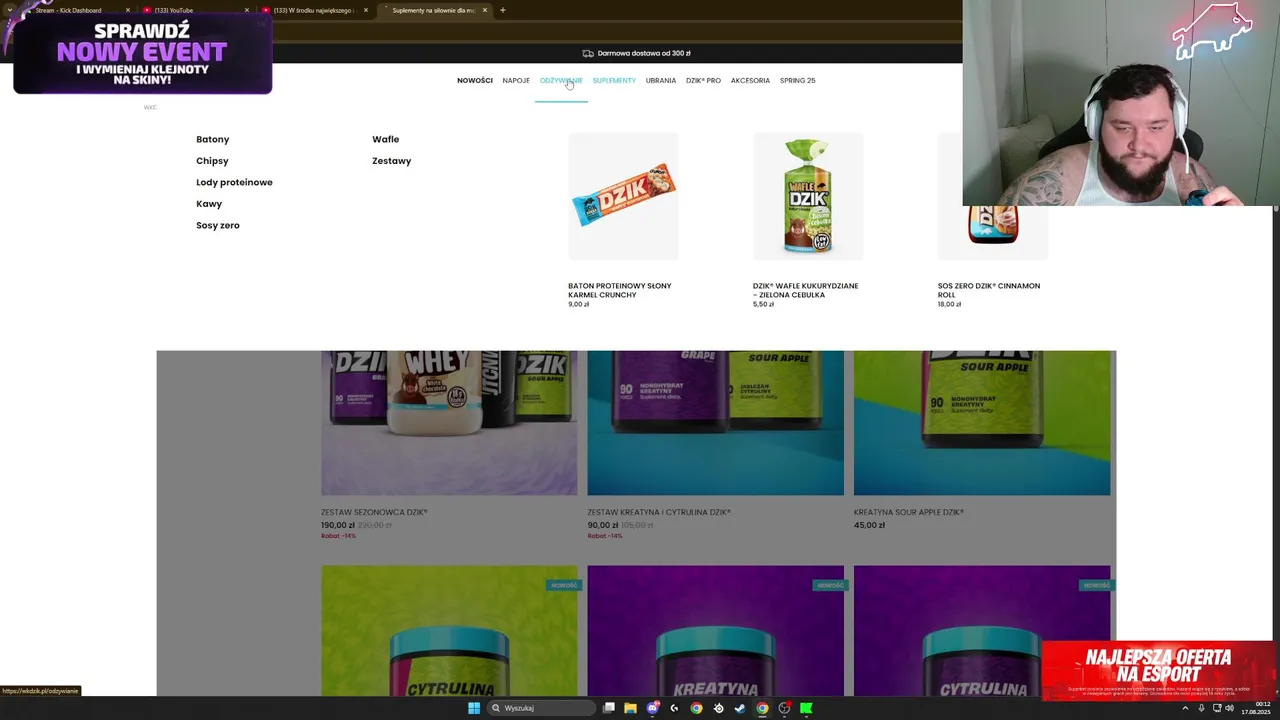Open Kreatyna i Cytrulina set product image
This screenshot has width=1280, height=720.
[x=715, y=423]
